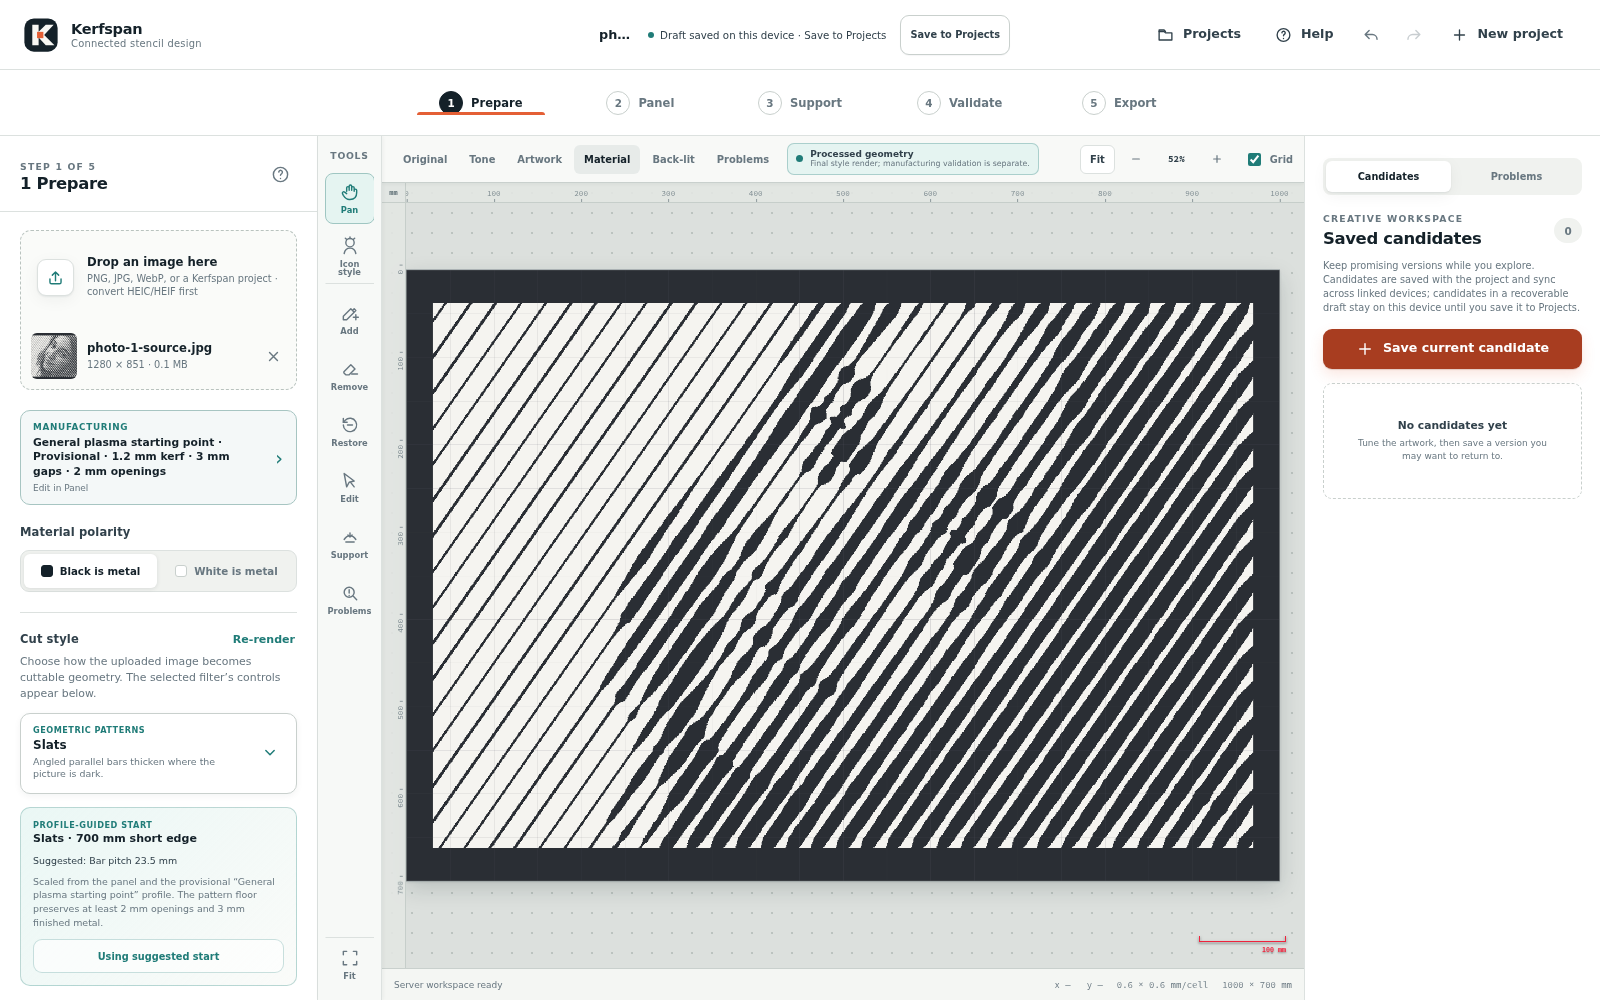
Task: Open the Back-lit view tab
Action: coord(673,159)
